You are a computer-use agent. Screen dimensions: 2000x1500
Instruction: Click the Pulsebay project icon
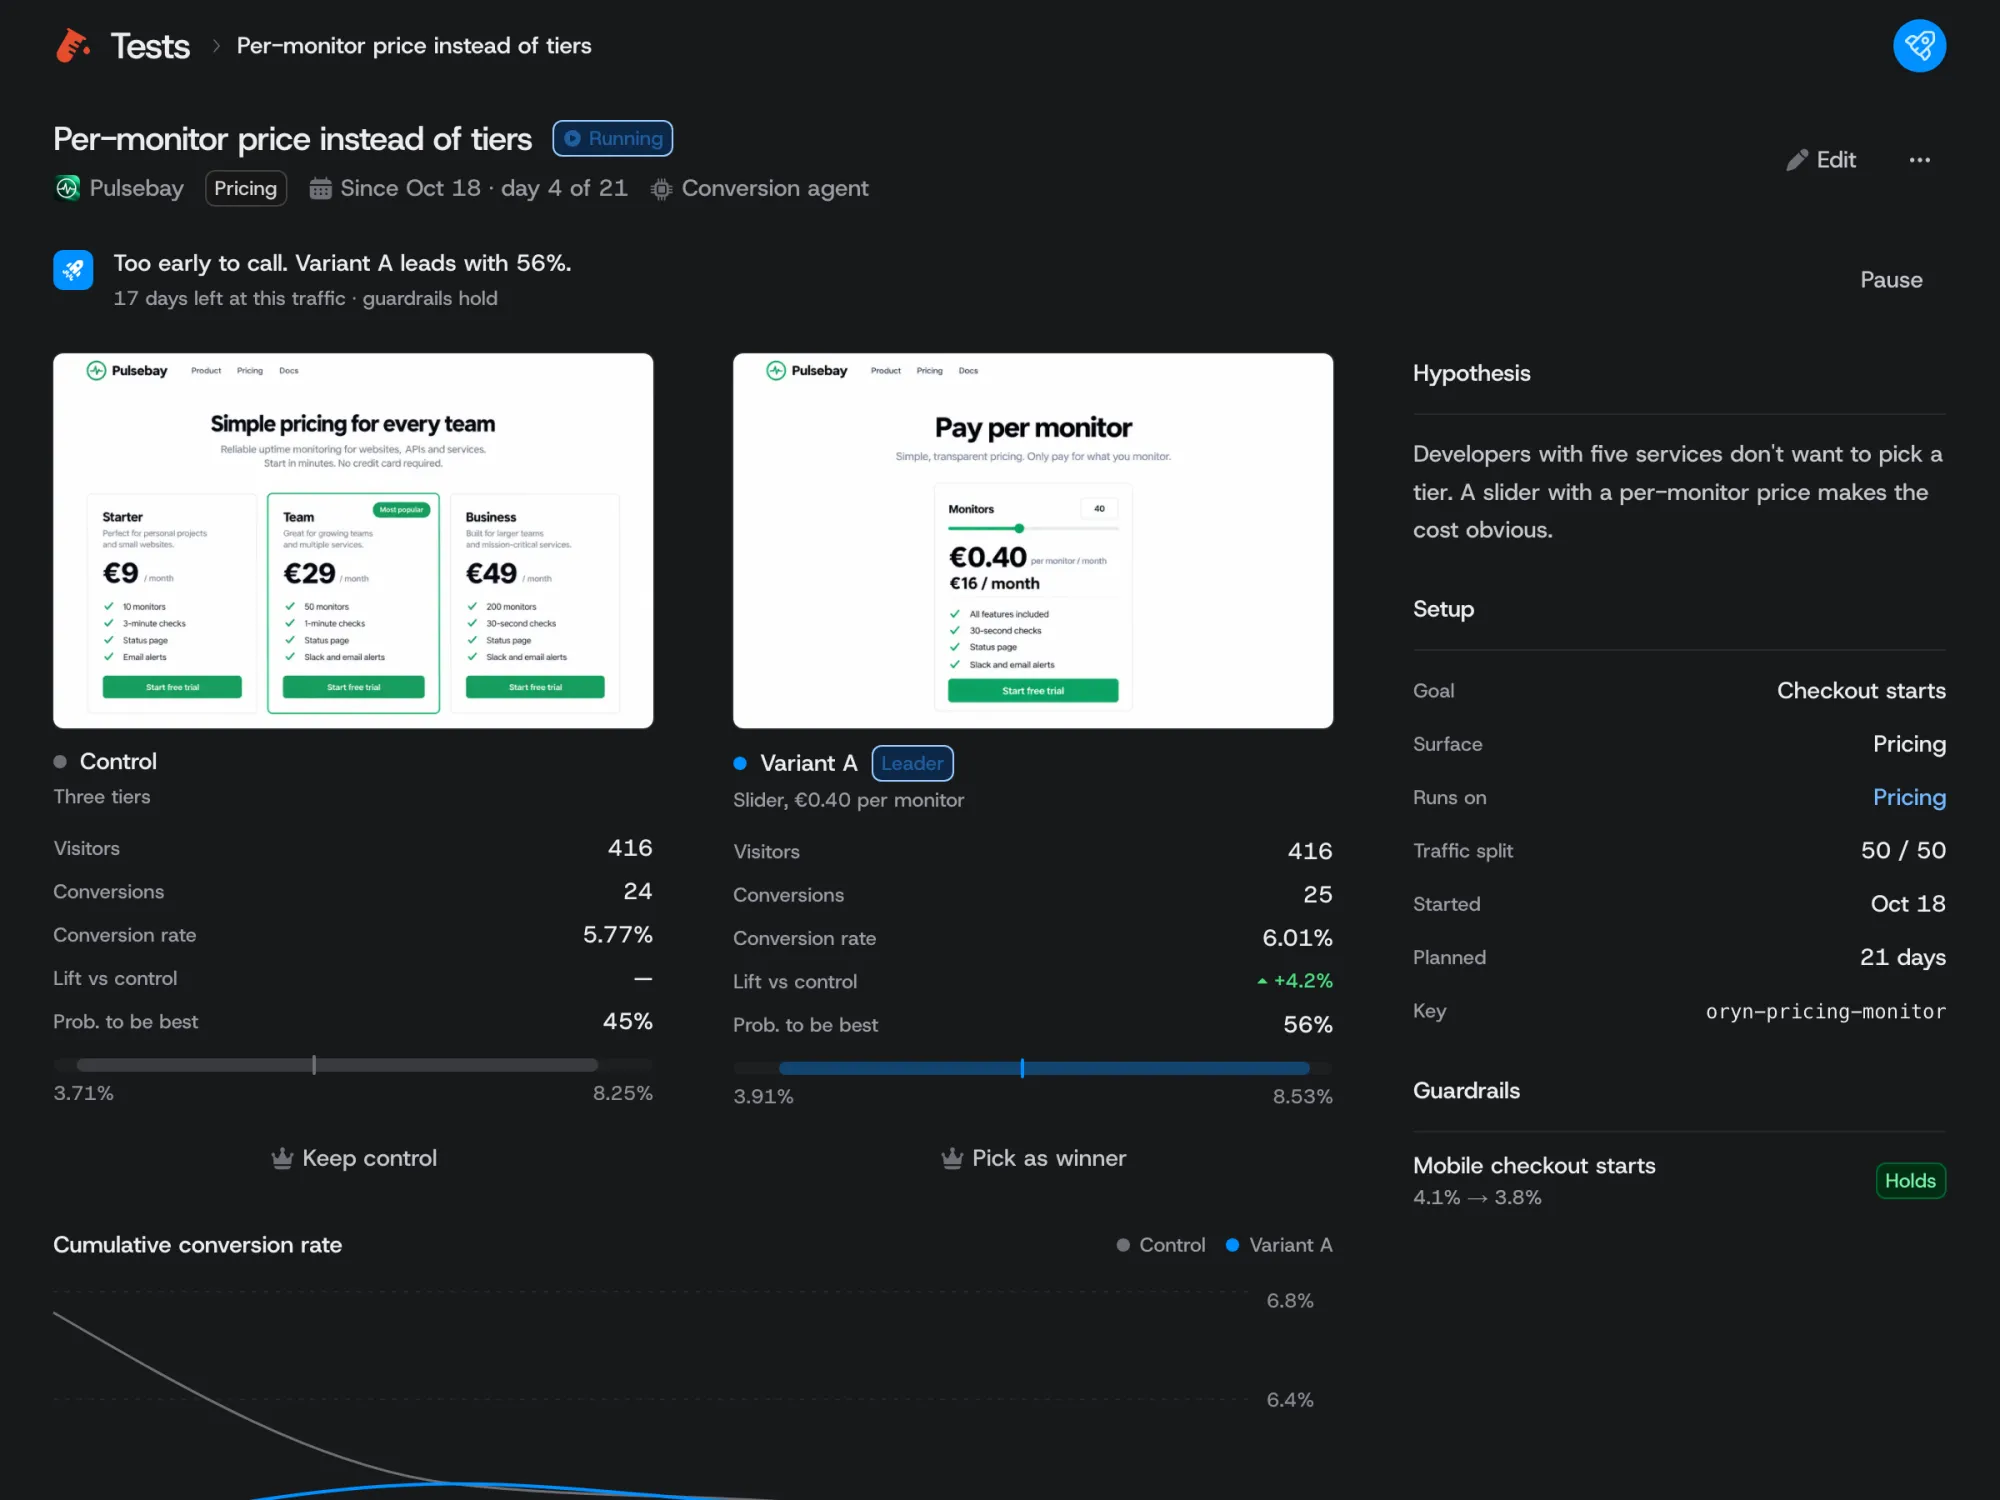point(67,188)
